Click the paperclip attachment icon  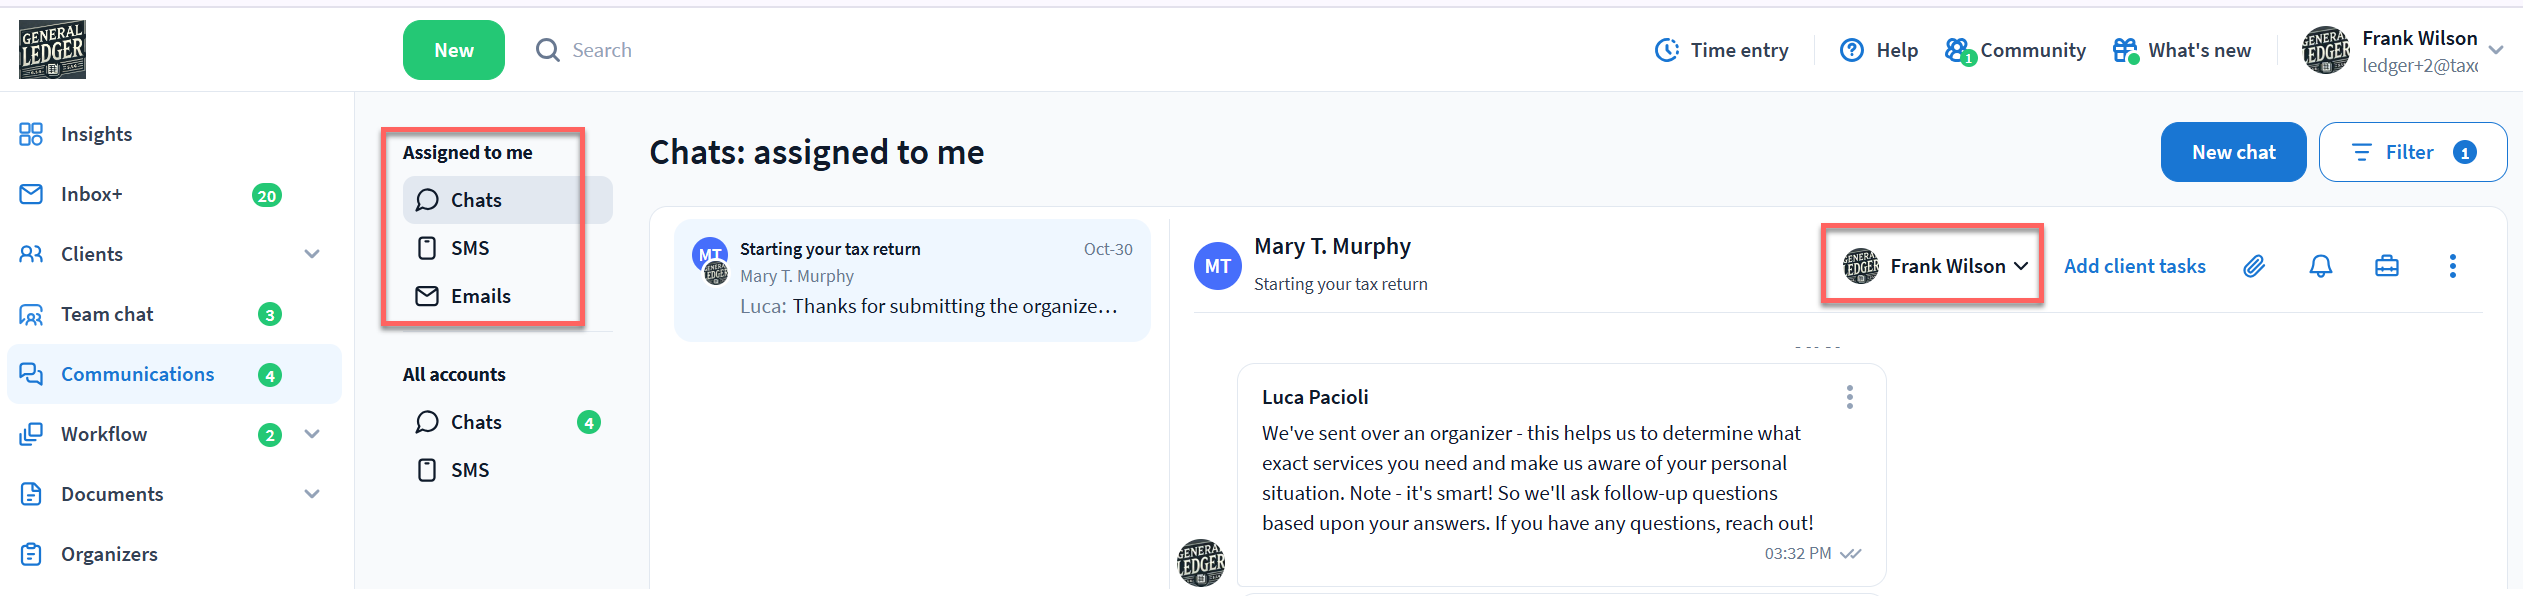point(2253,266)
